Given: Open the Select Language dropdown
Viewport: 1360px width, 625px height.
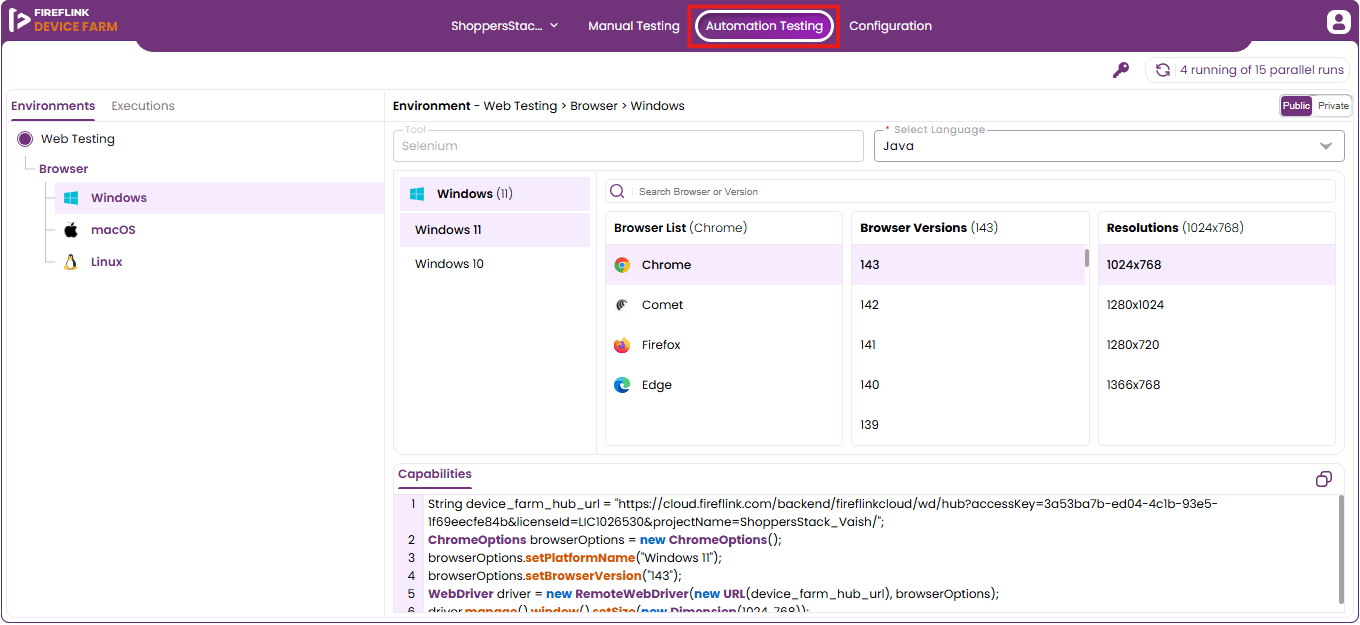Looking at the screenshot, I should click(1109, 146).
